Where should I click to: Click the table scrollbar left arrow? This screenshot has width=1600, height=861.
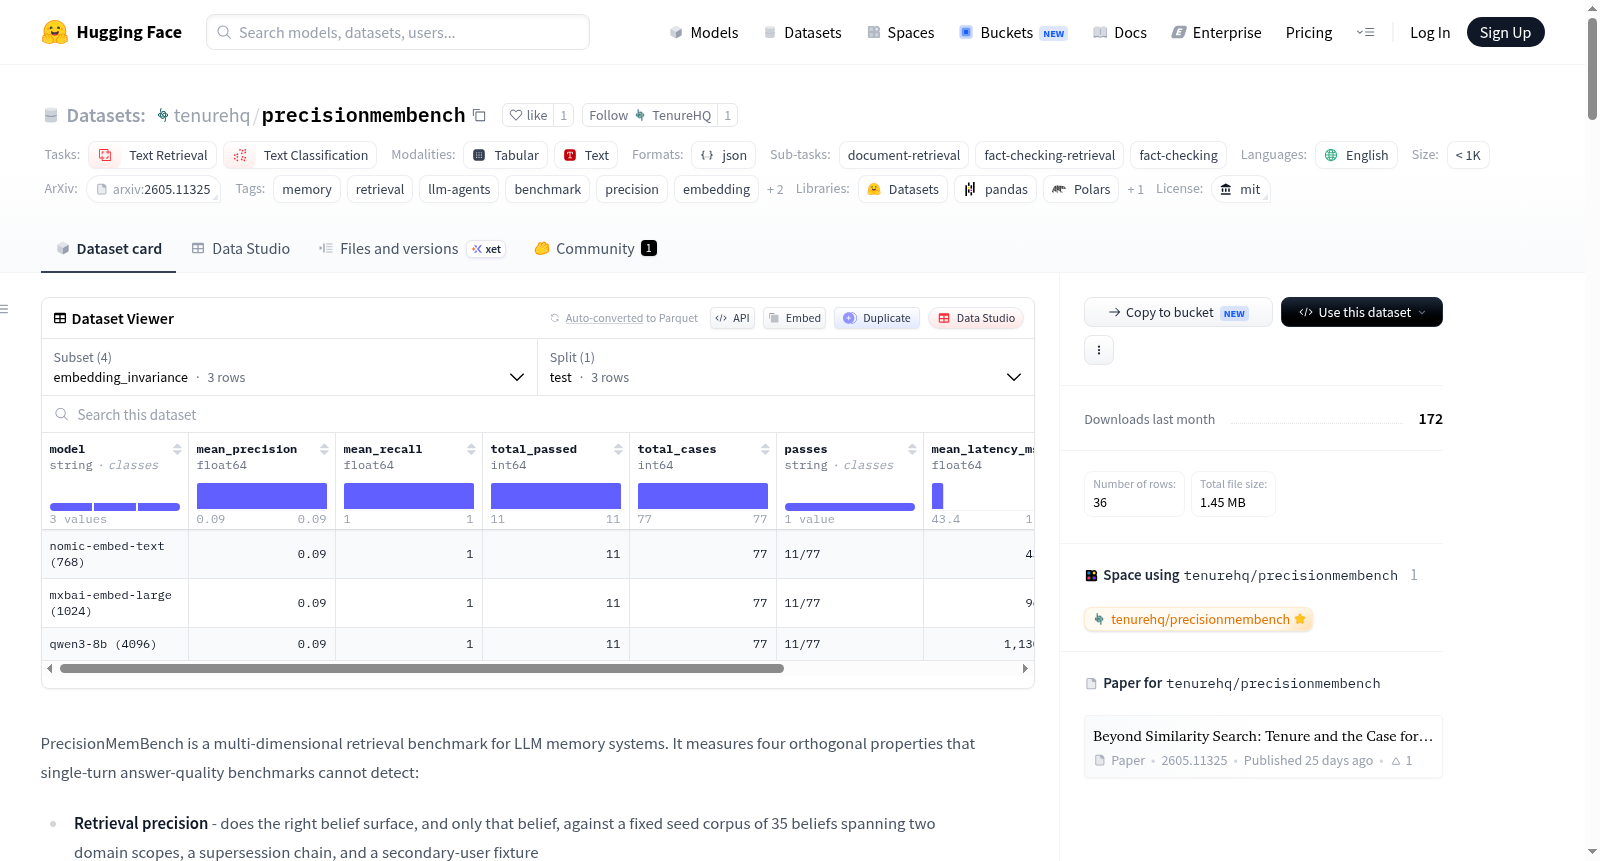50,668
